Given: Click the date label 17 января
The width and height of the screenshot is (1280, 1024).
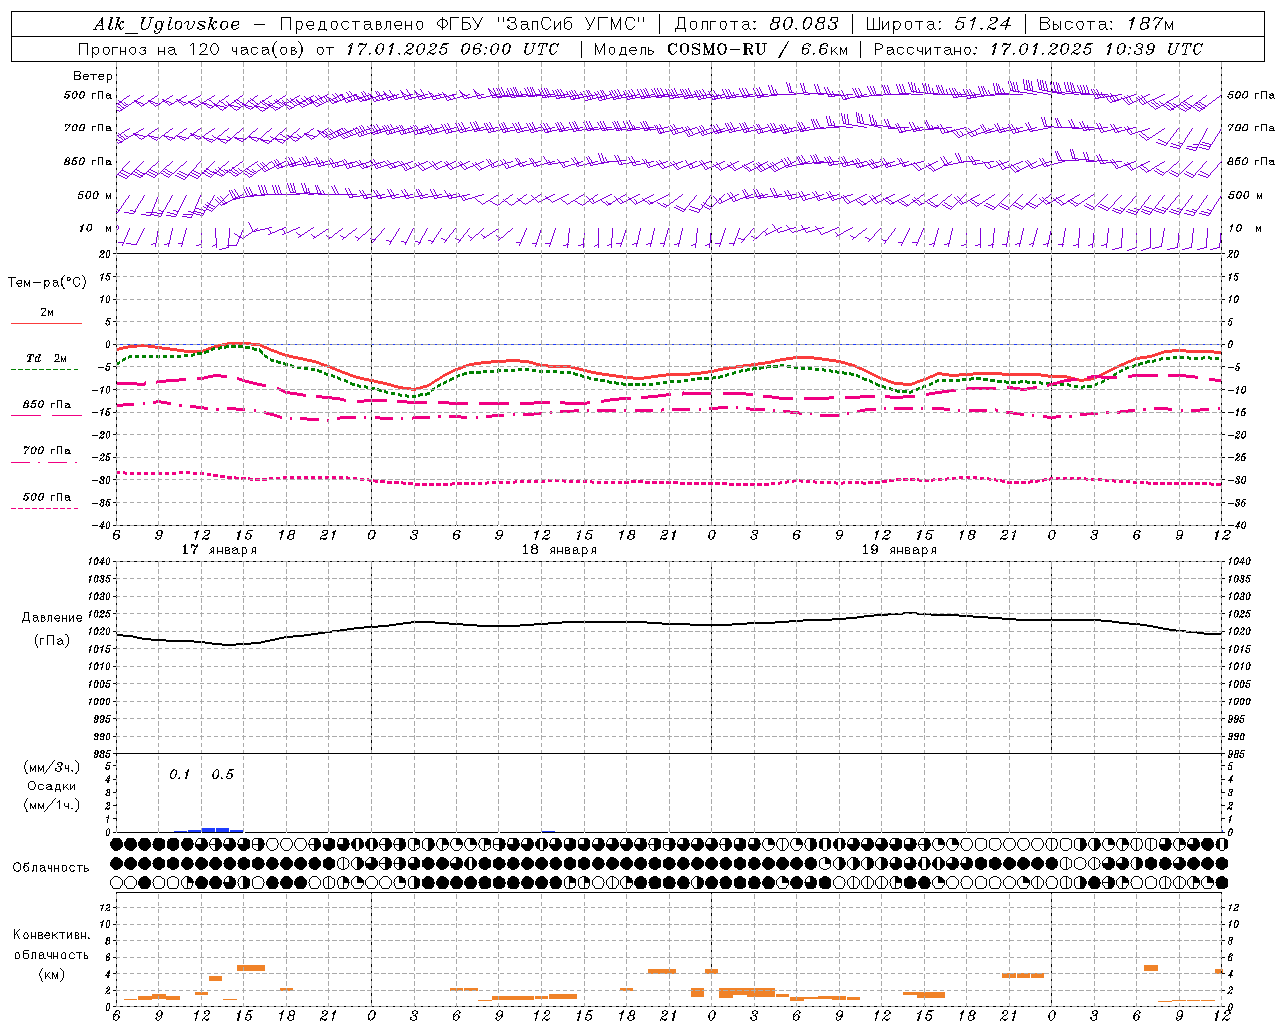Looking at the screenshot, I should (219, 550).
